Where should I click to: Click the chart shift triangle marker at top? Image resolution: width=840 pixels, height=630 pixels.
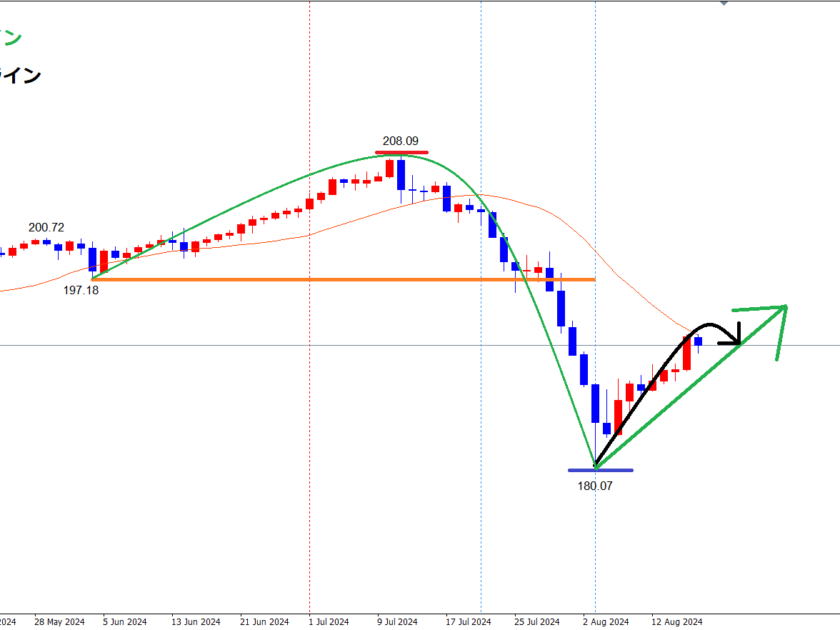click(x=724, y=3)
